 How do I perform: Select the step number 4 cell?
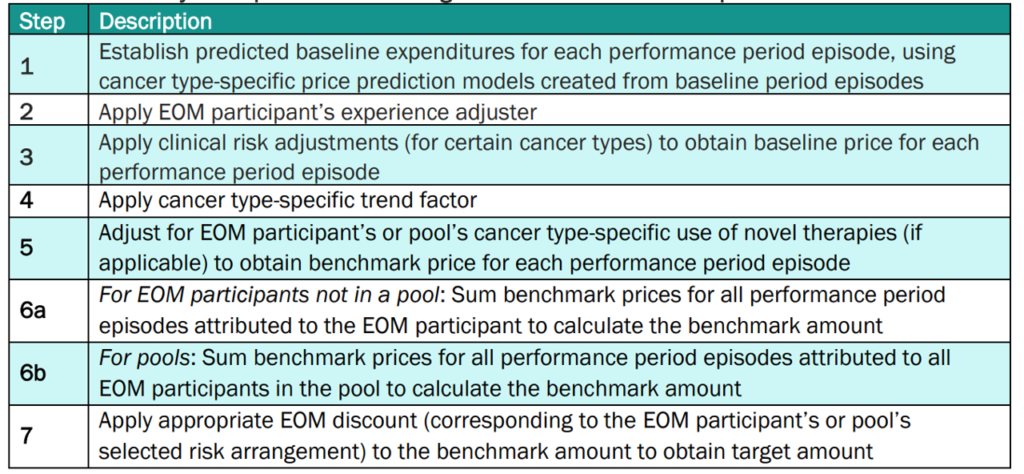click(28, 199)
